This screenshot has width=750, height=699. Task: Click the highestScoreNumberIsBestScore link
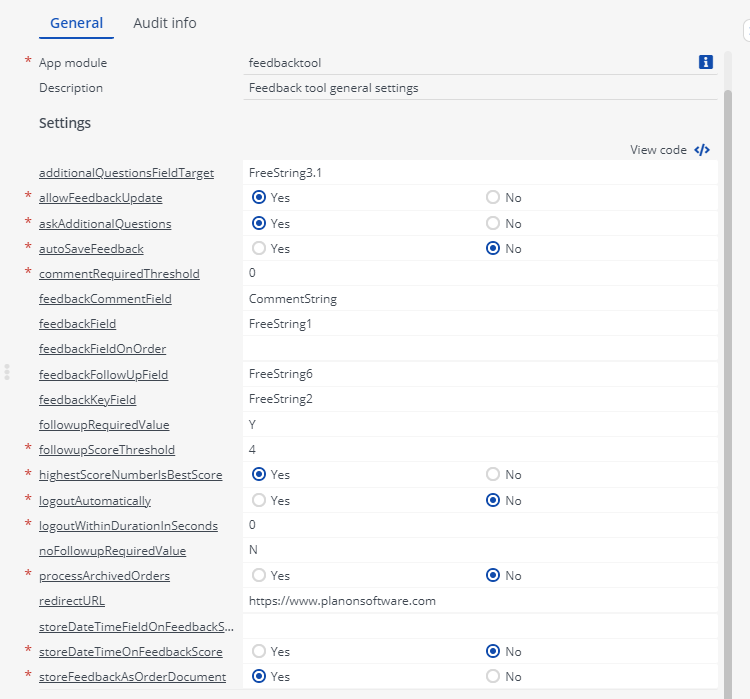tap(131, 475)
